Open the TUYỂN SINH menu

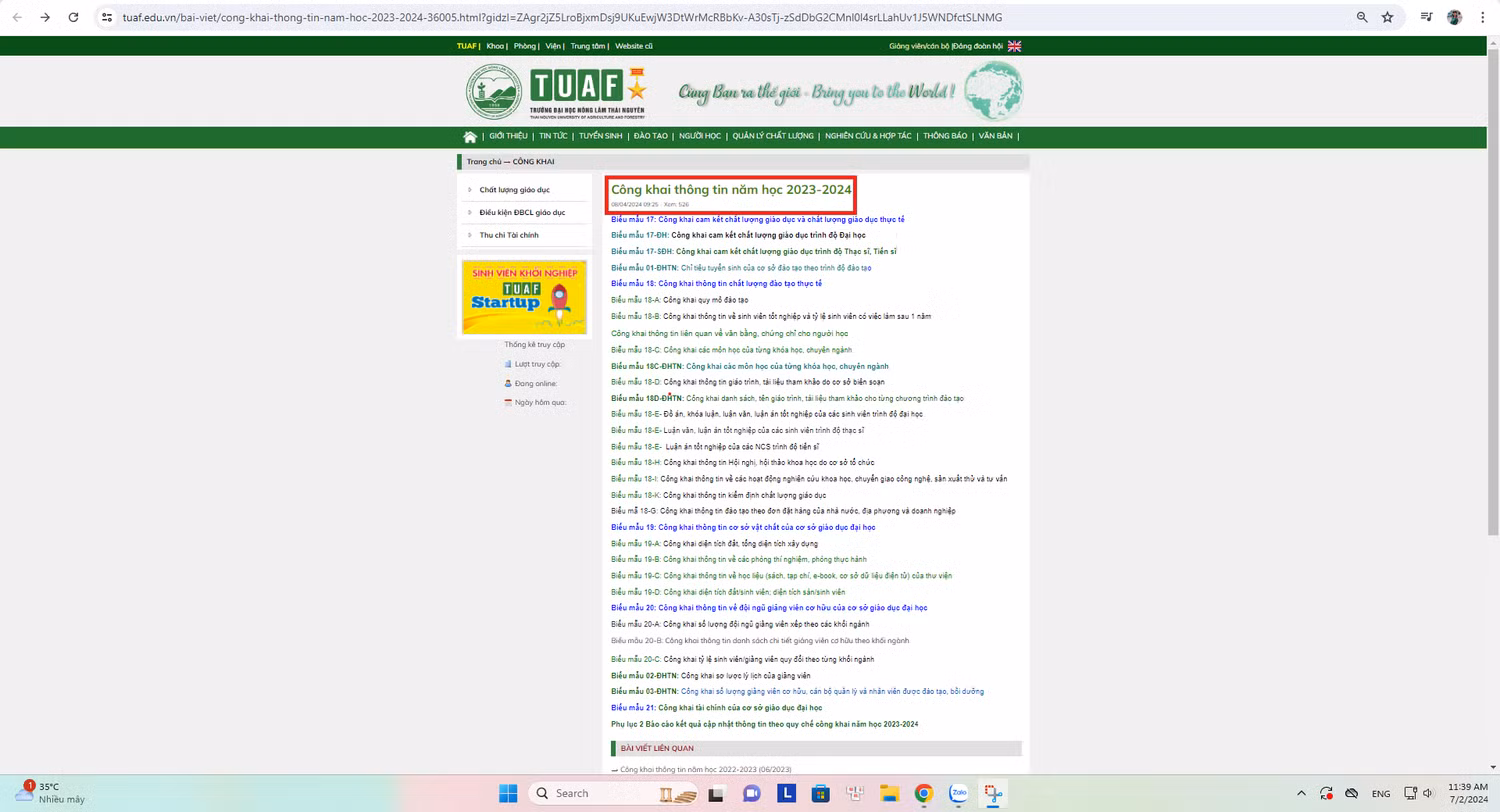pos(600,136)
